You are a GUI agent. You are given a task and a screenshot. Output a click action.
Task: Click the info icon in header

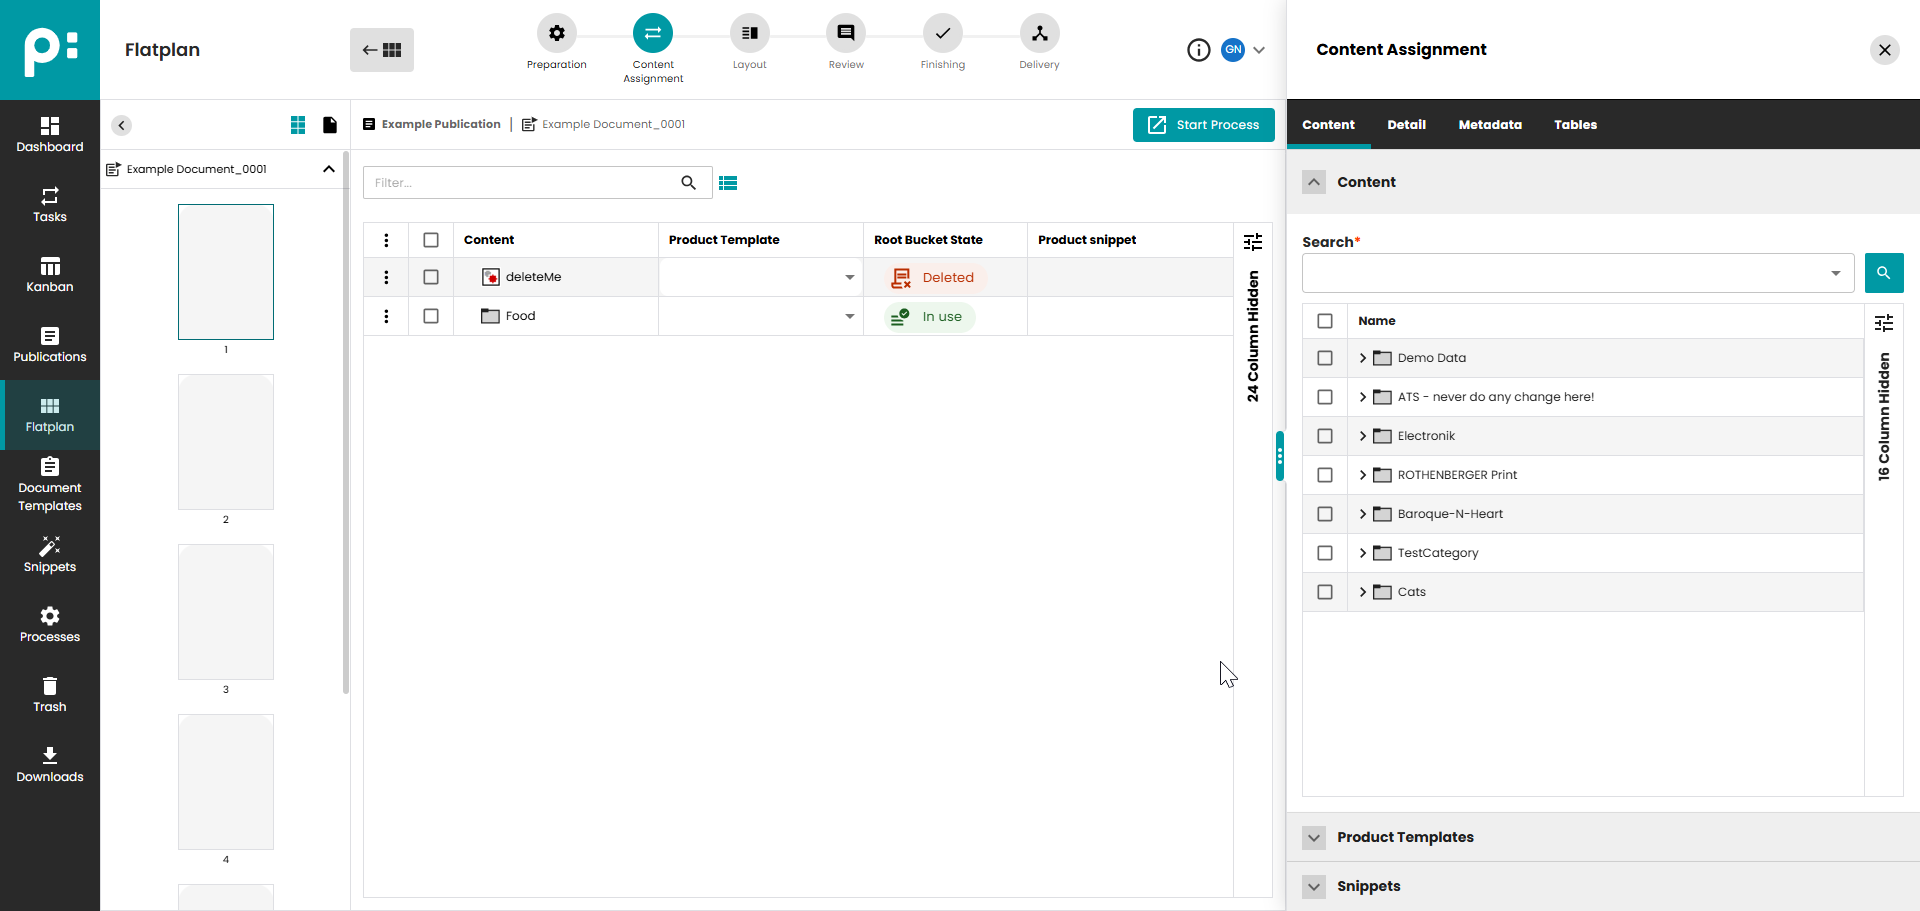click(1198, 50)
